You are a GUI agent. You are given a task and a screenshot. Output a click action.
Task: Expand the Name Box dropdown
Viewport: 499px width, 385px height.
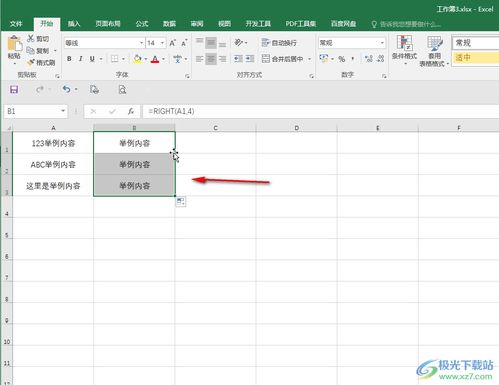tap(63, 111)
